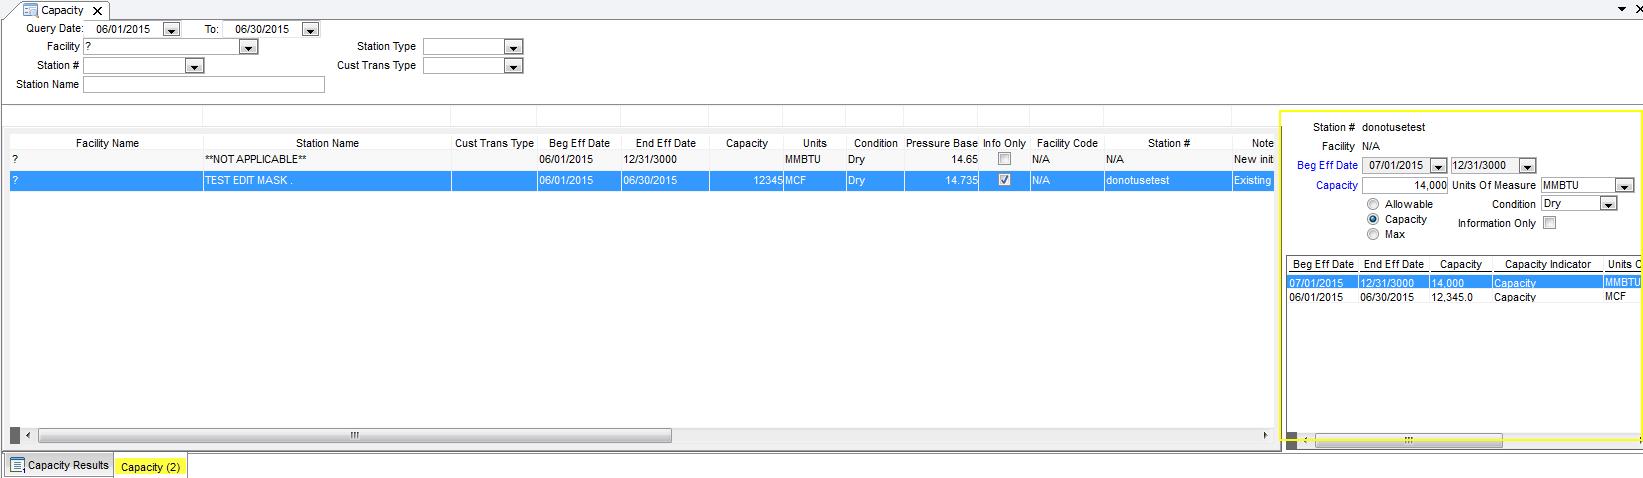Sort by Facility Name column header
The image size is (1643, 478).
[107, 143]
